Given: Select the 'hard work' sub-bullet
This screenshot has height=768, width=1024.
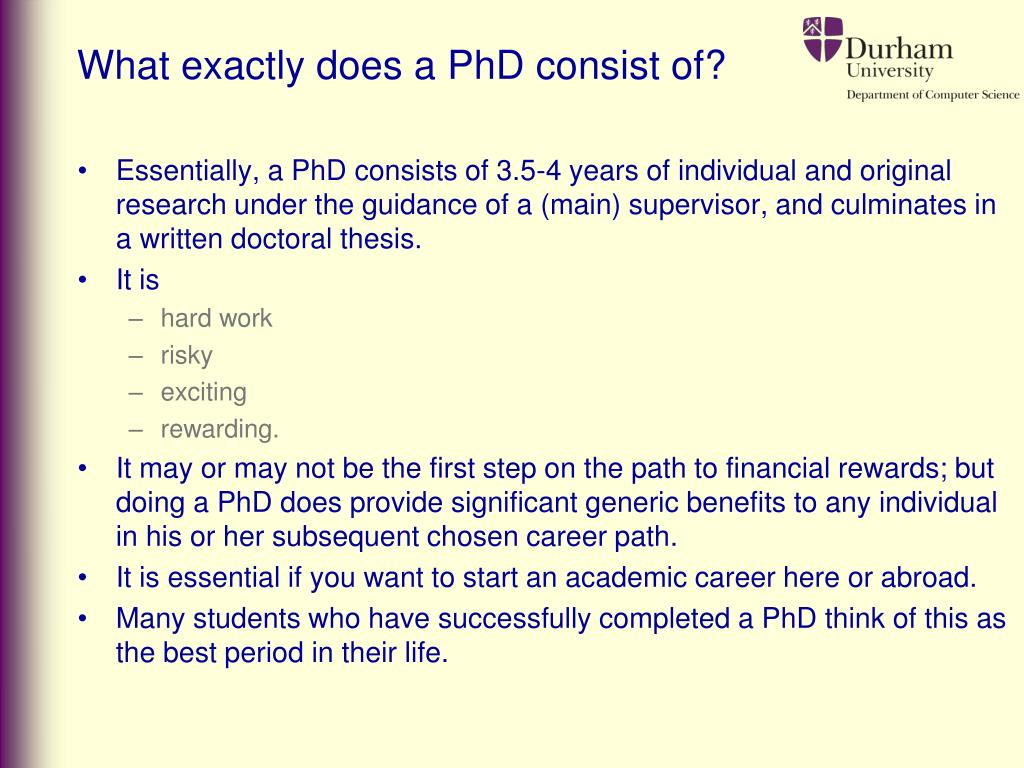Looking at the screenshot, I should [216, 318].
